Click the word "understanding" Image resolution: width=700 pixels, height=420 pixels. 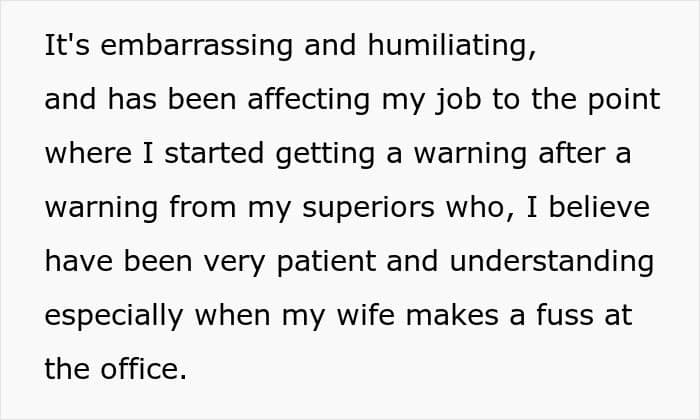(551, 262)
